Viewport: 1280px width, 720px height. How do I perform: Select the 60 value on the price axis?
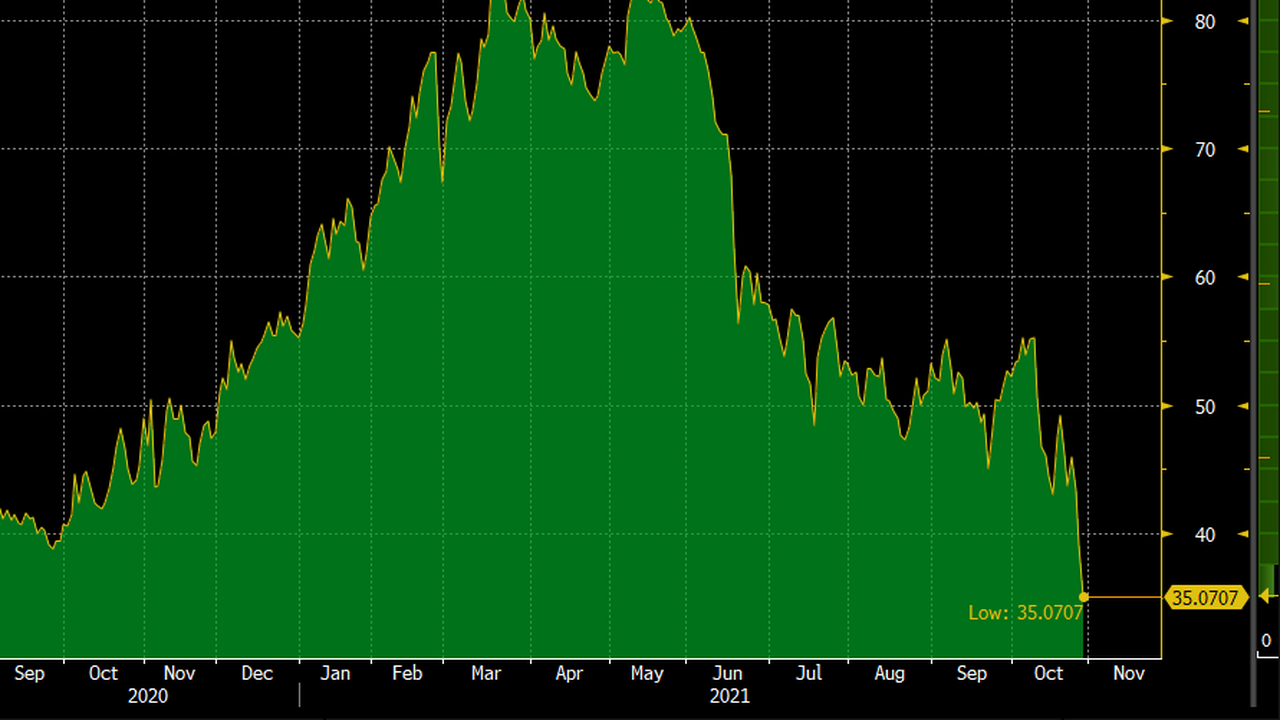tap(1205, 277)
